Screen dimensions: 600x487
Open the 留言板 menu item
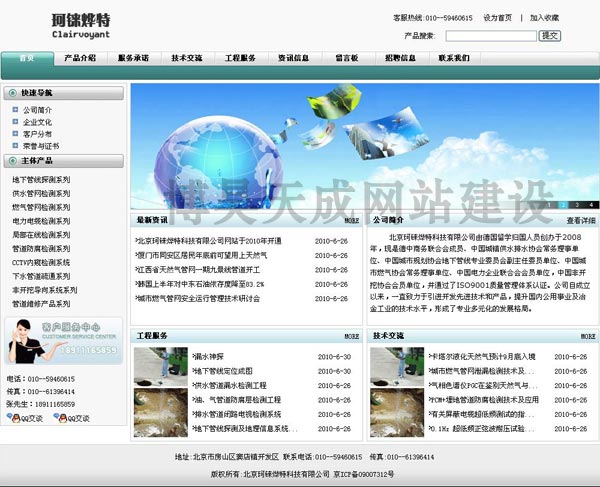point(347,58)
